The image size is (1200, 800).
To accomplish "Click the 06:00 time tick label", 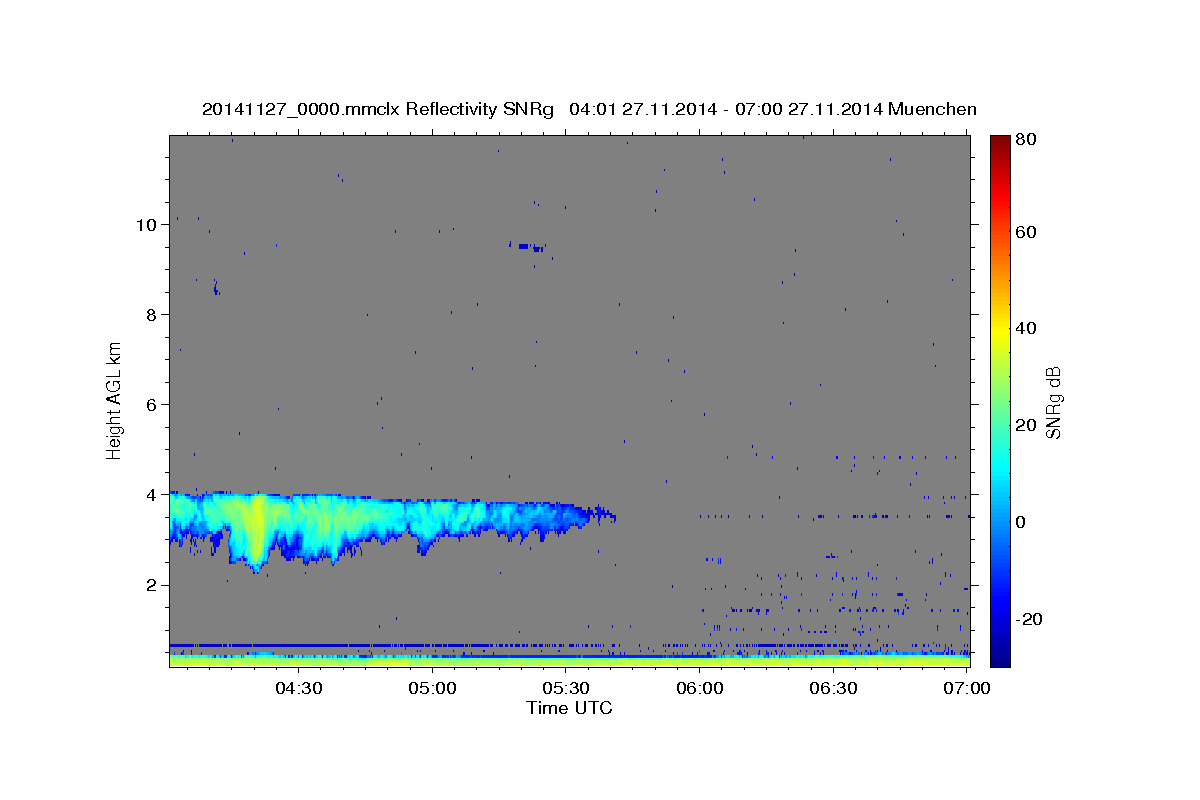I will click(700, 688).
